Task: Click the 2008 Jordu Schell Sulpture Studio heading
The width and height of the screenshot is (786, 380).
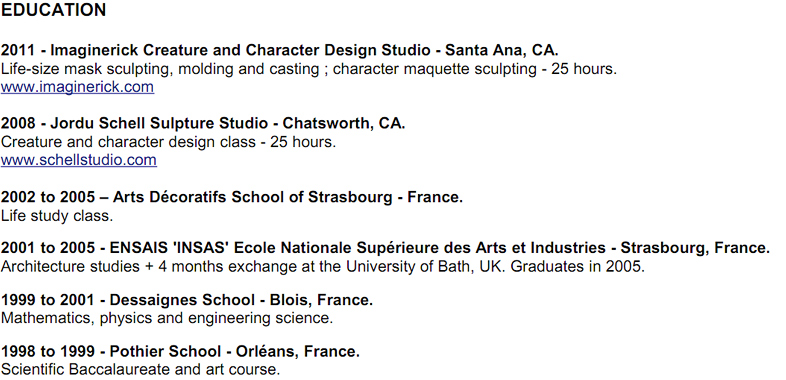Action: click(x=203, y=123)
